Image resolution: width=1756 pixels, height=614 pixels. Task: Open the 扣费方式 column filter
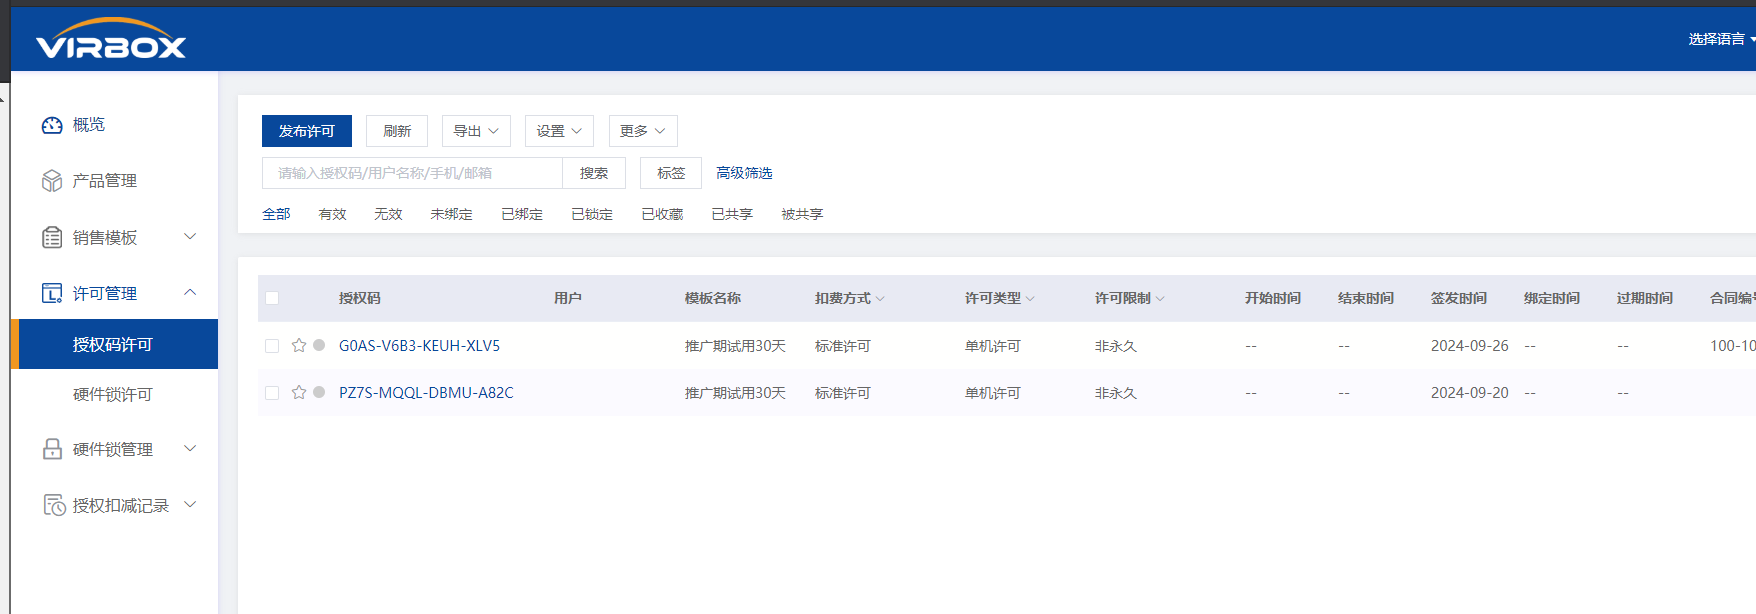pyautogui.click(x=880, y=298)
